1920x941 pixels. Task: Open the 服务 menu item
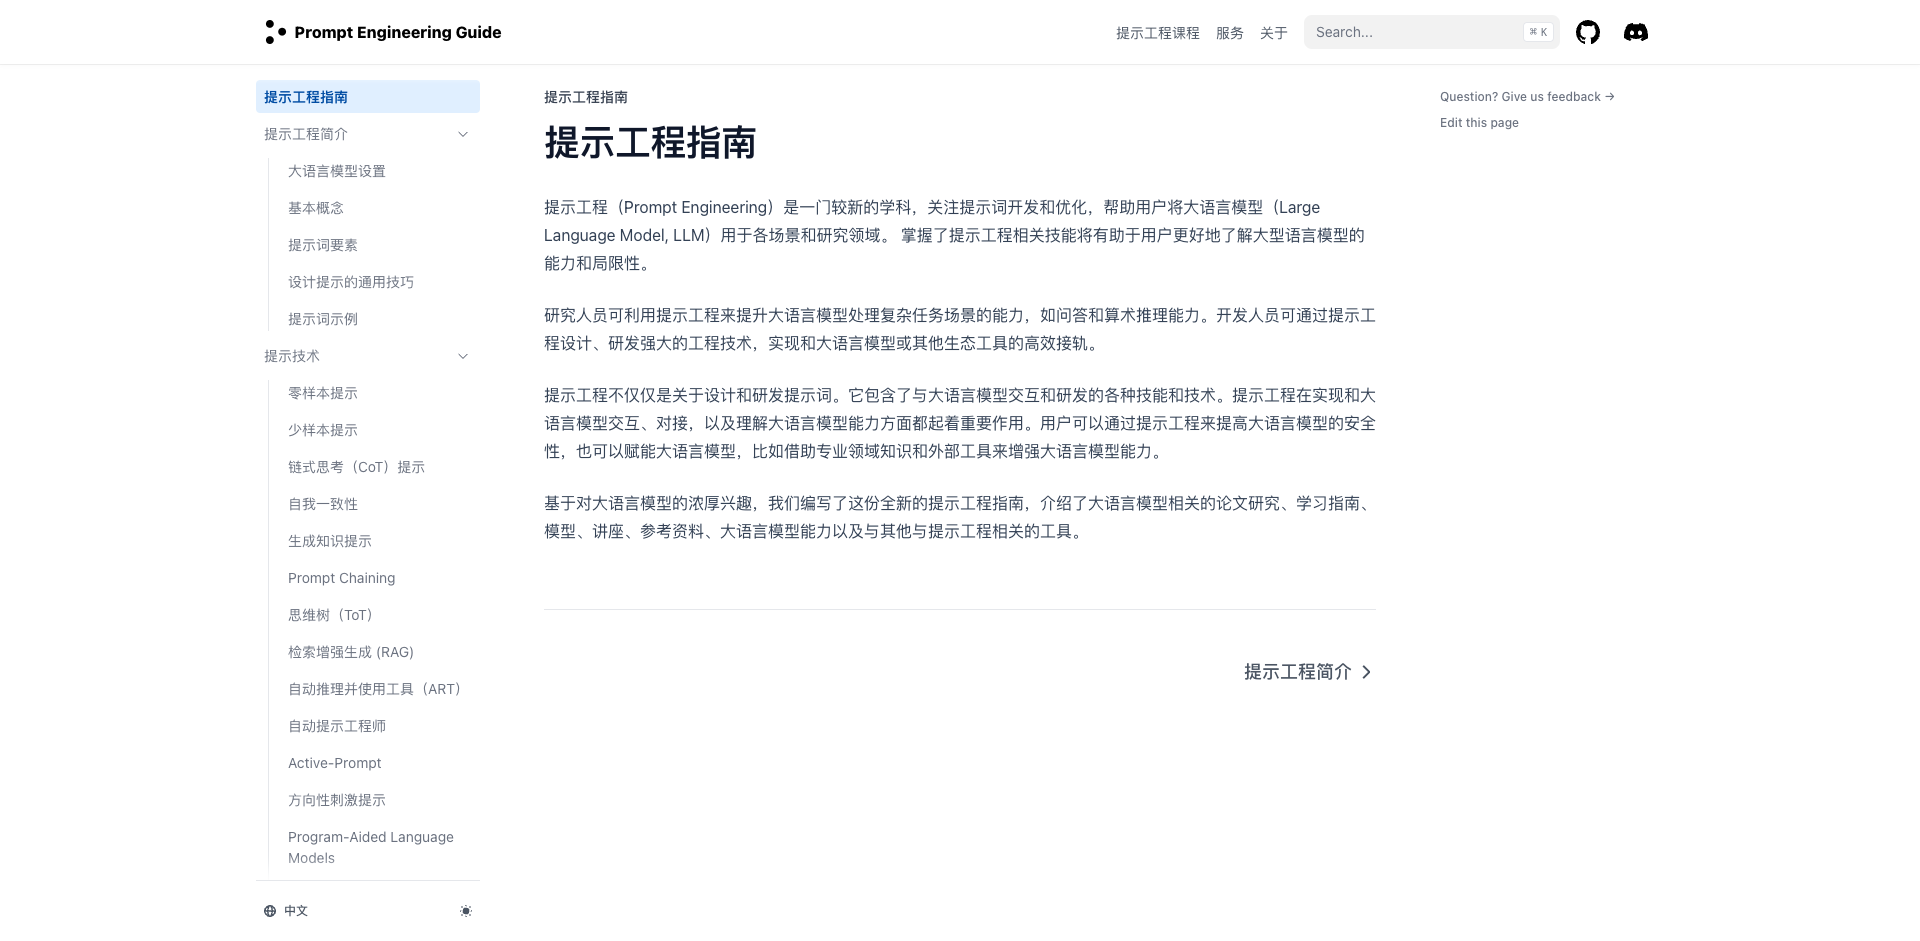1229,33
